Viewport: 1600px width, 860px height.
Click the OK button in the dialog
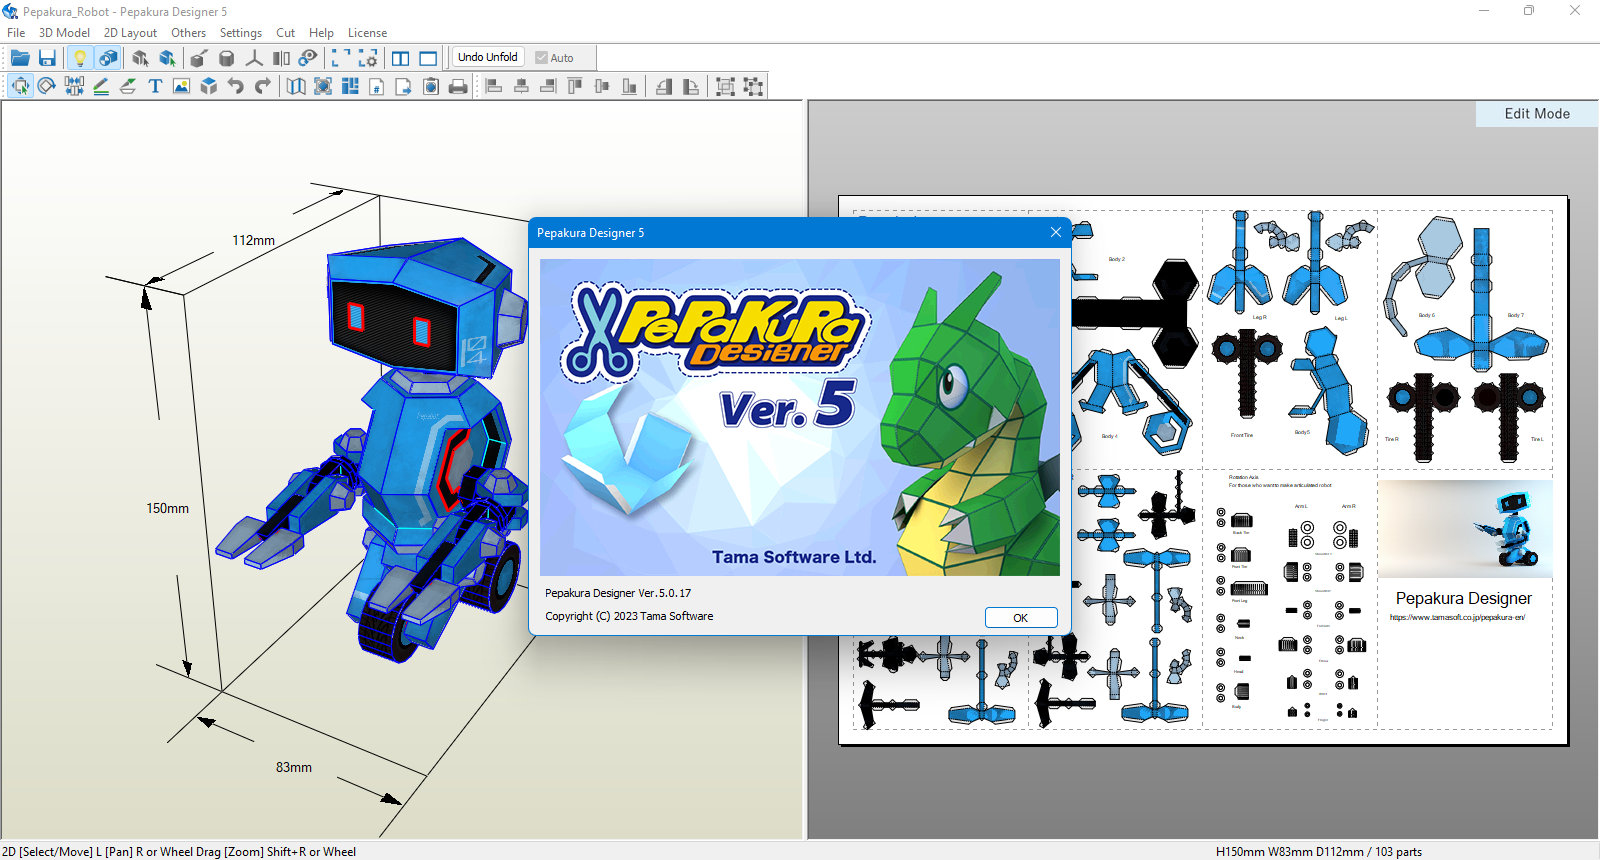[1021, 618]
